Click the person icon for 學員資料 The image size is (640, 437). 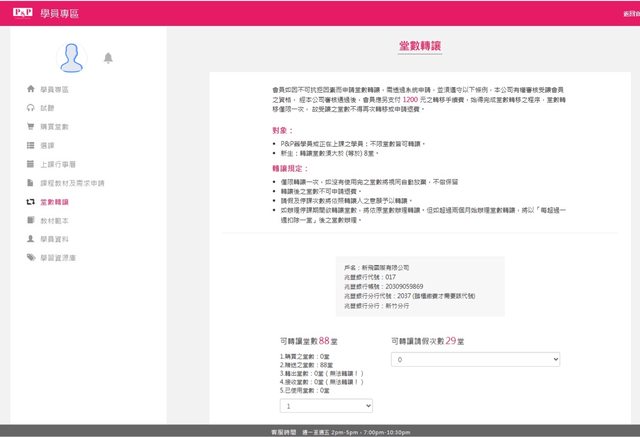tap(30, 240)
